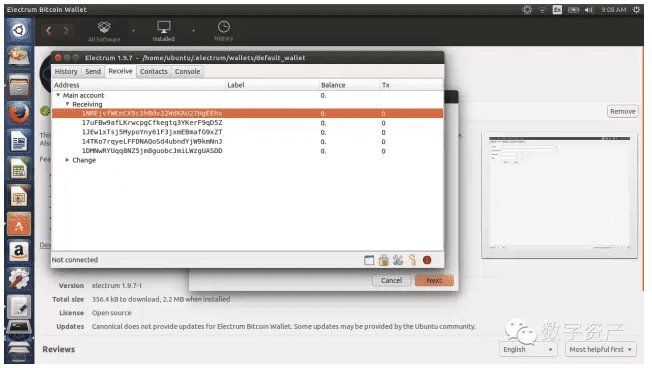Open LibreOffice Calc from the dock
Viewport: 652px width, 368px height.
(19, 170)
